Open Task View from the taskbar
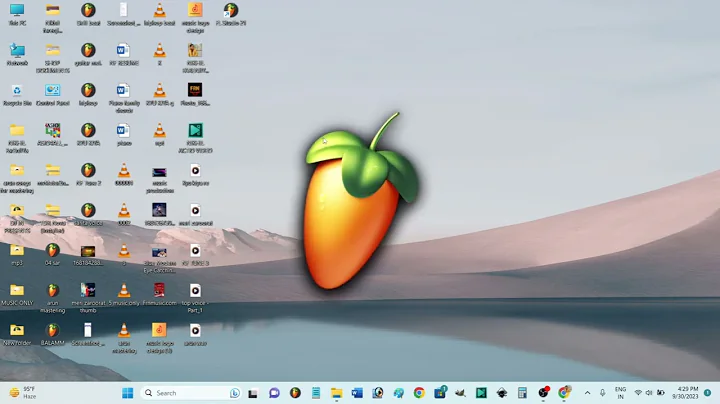 tap(253, 393)
